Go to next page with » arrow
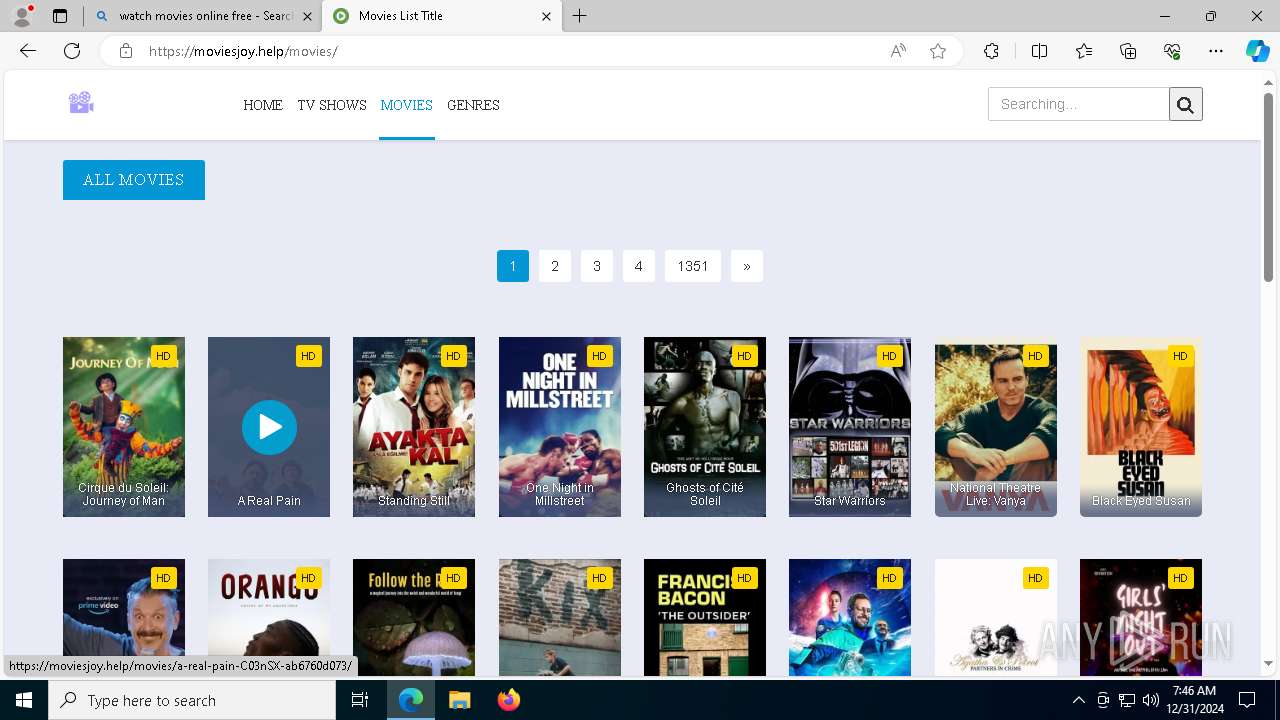The image size is (1280, 720). [x=747, y=266]
